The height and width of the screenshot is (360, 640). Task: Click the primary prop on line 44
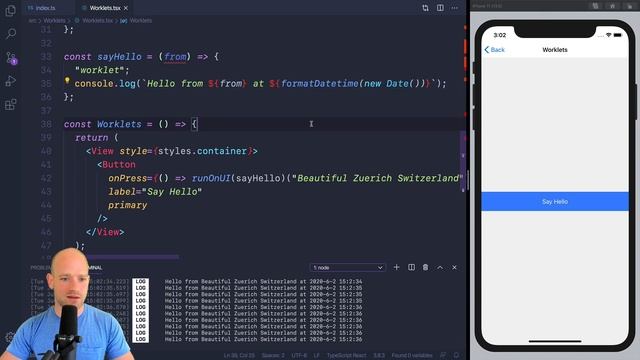click(127, 205)
